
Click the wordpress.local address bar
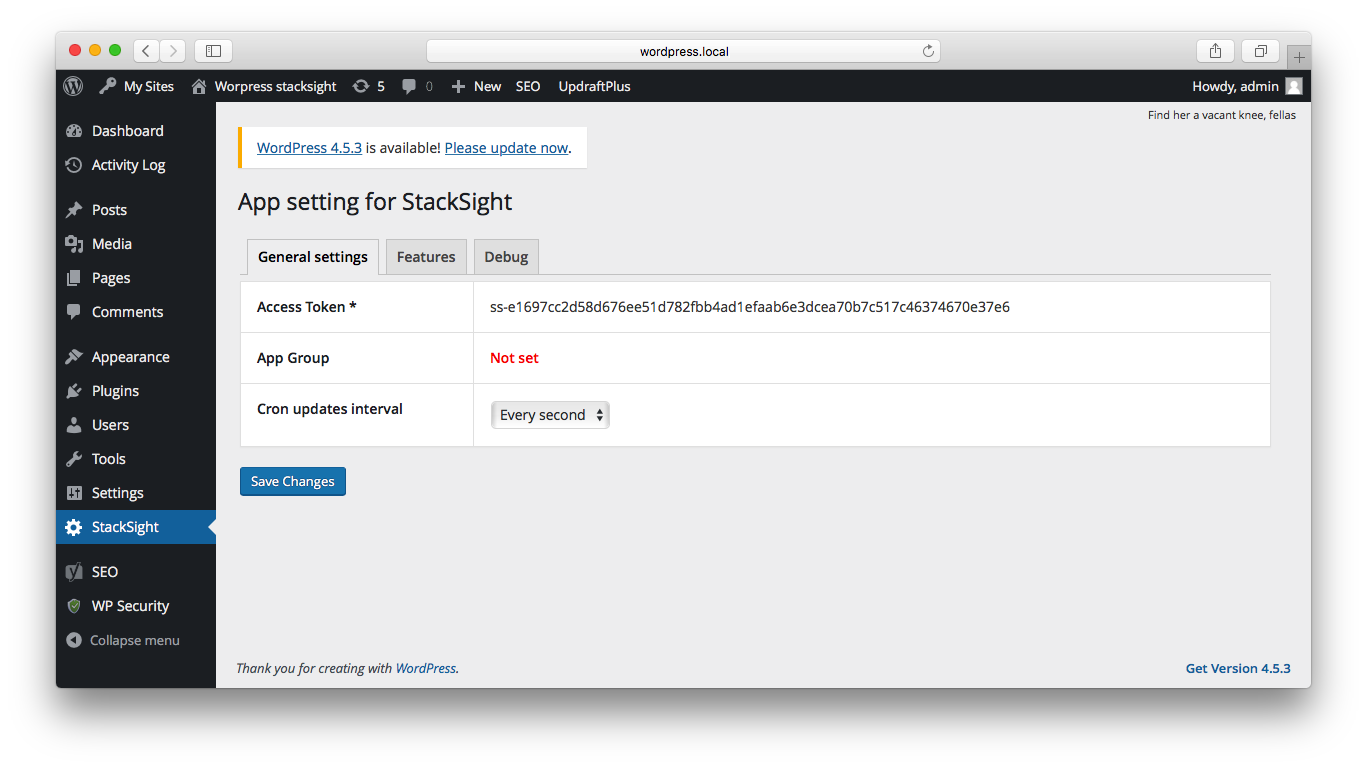tap(684, 51)
